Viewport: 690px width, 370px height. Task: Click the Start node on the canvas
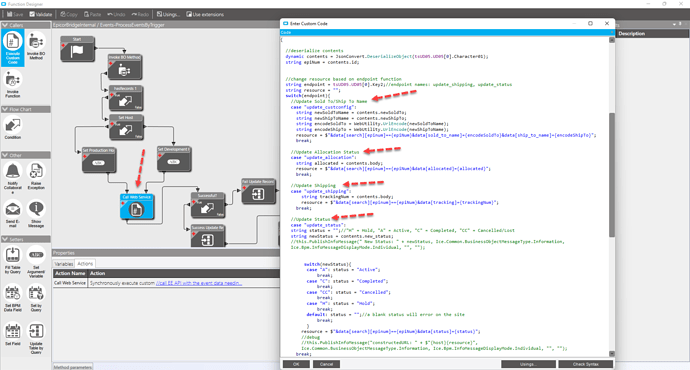77,49
